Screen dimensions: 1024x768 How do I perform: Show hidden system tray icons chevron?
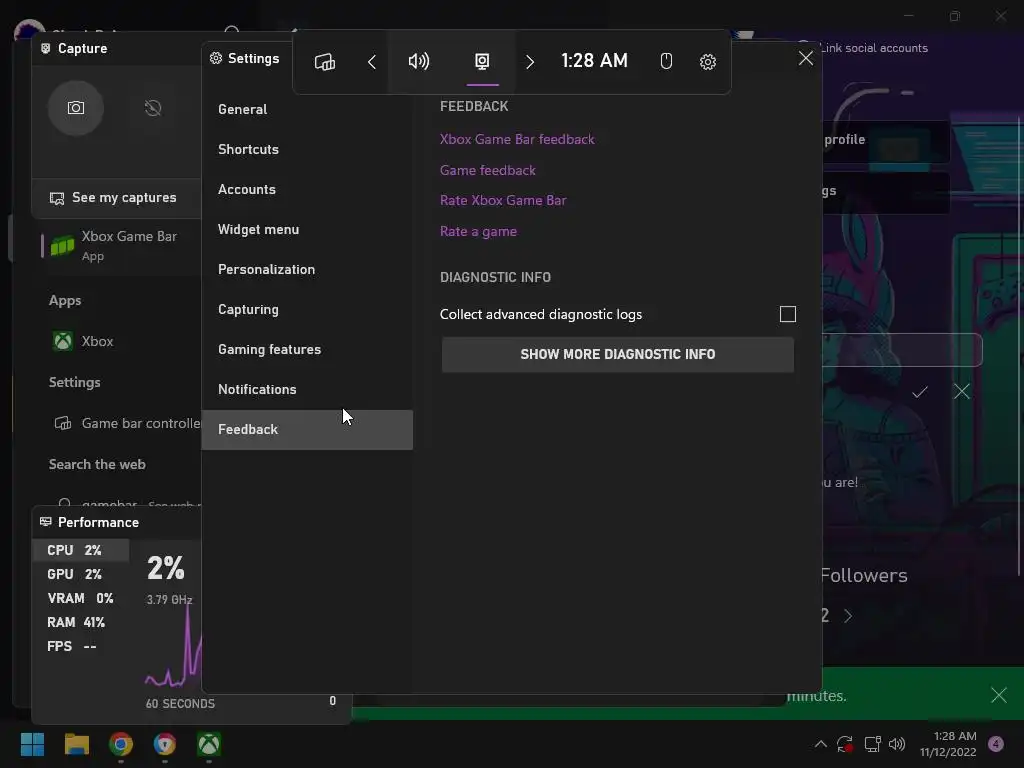(821, 744)
